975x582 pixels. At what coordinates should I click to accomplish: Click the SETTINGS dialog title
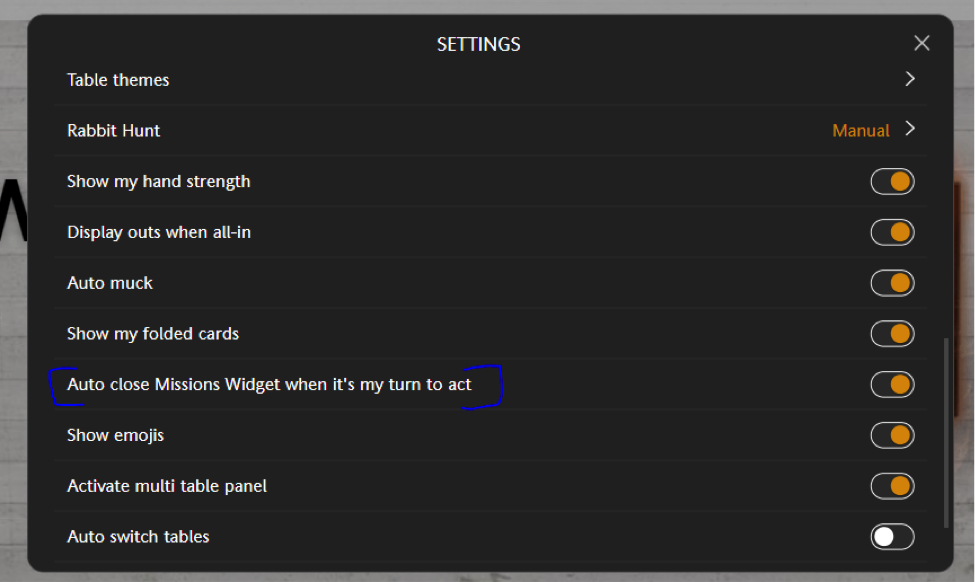pos(478,45)
